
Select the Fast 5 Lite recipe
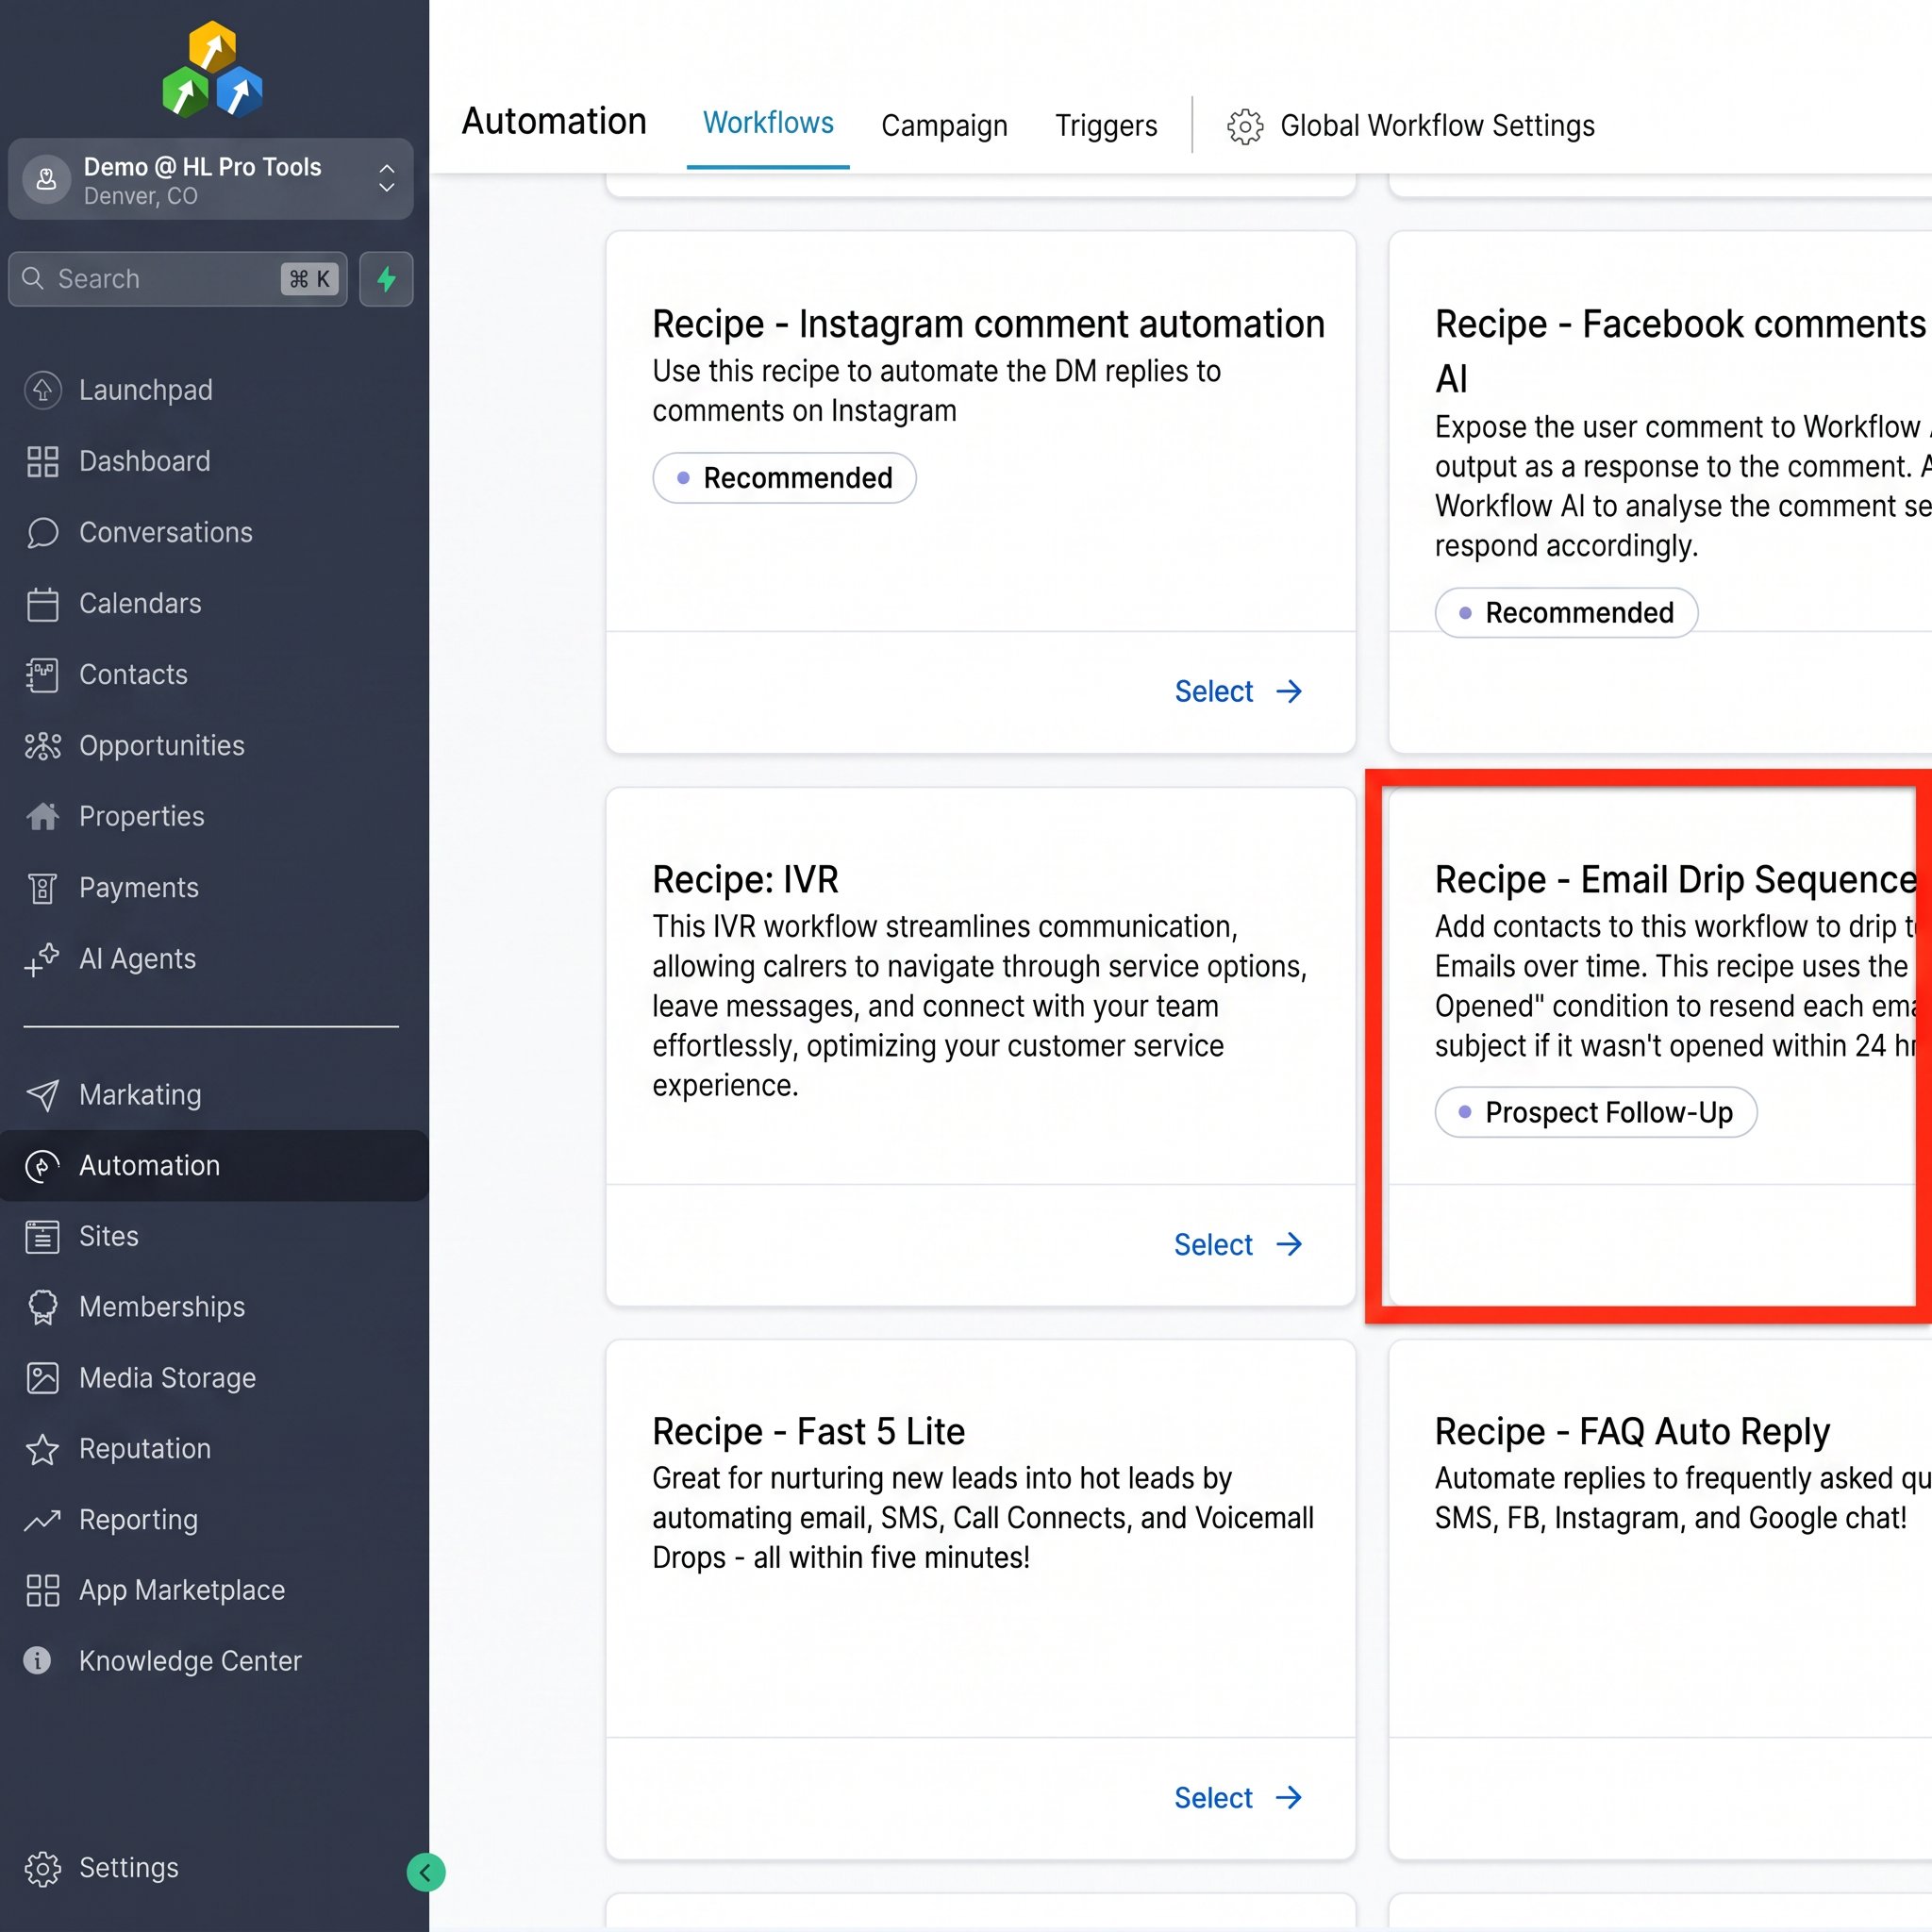tap(1238, 1797)
